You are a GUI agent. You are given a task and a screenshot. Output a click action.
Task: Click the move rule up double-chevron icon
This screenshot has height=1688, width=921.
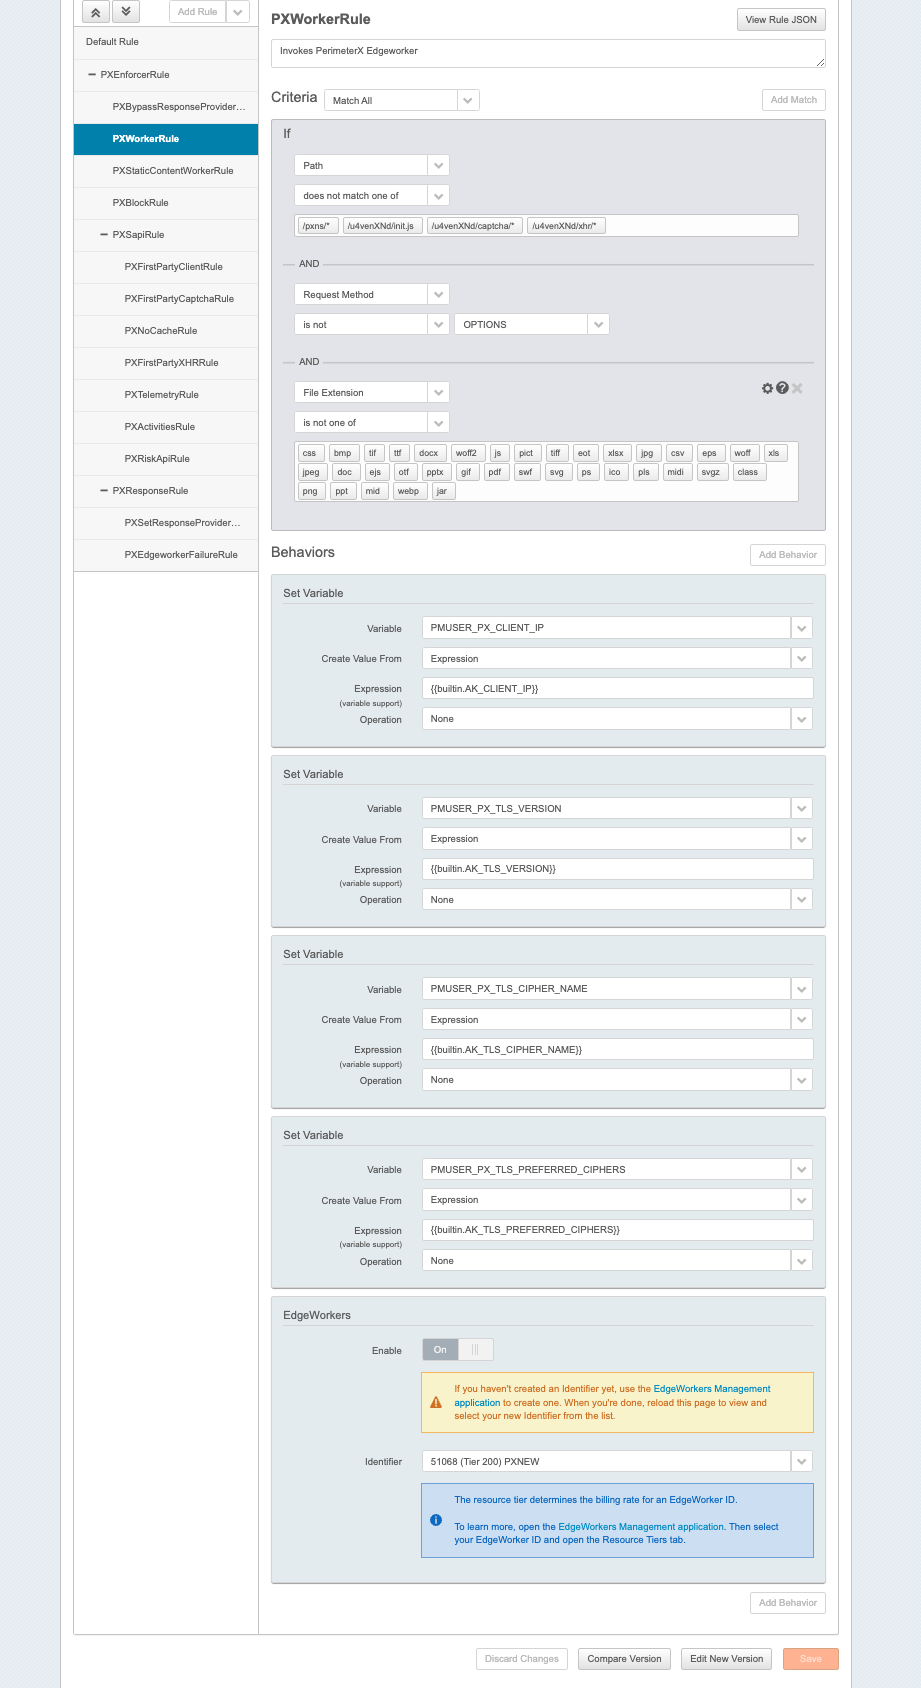tap(95, 12)
